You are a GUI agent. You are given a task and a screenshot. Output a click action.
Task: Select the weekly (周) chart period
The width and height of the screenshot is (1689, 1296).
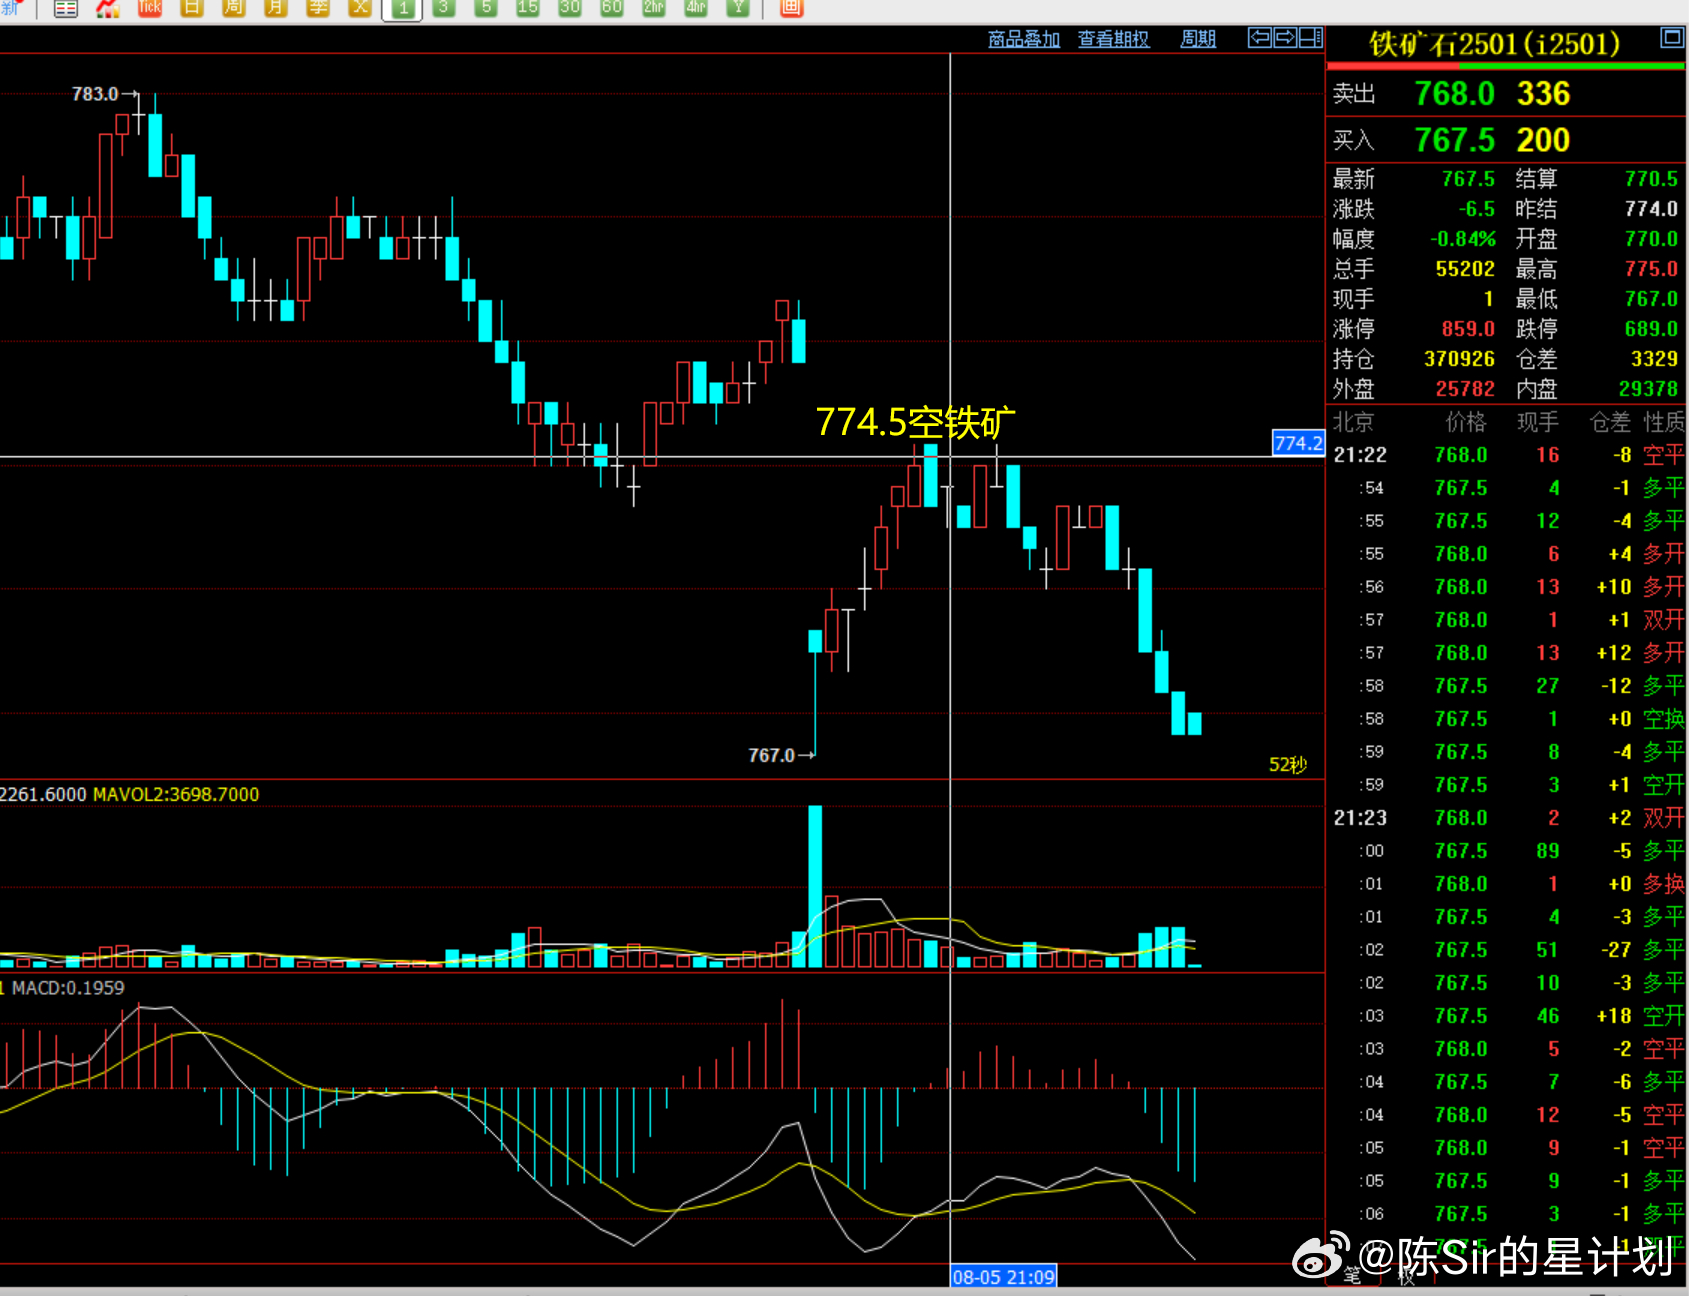coord(234,8)
